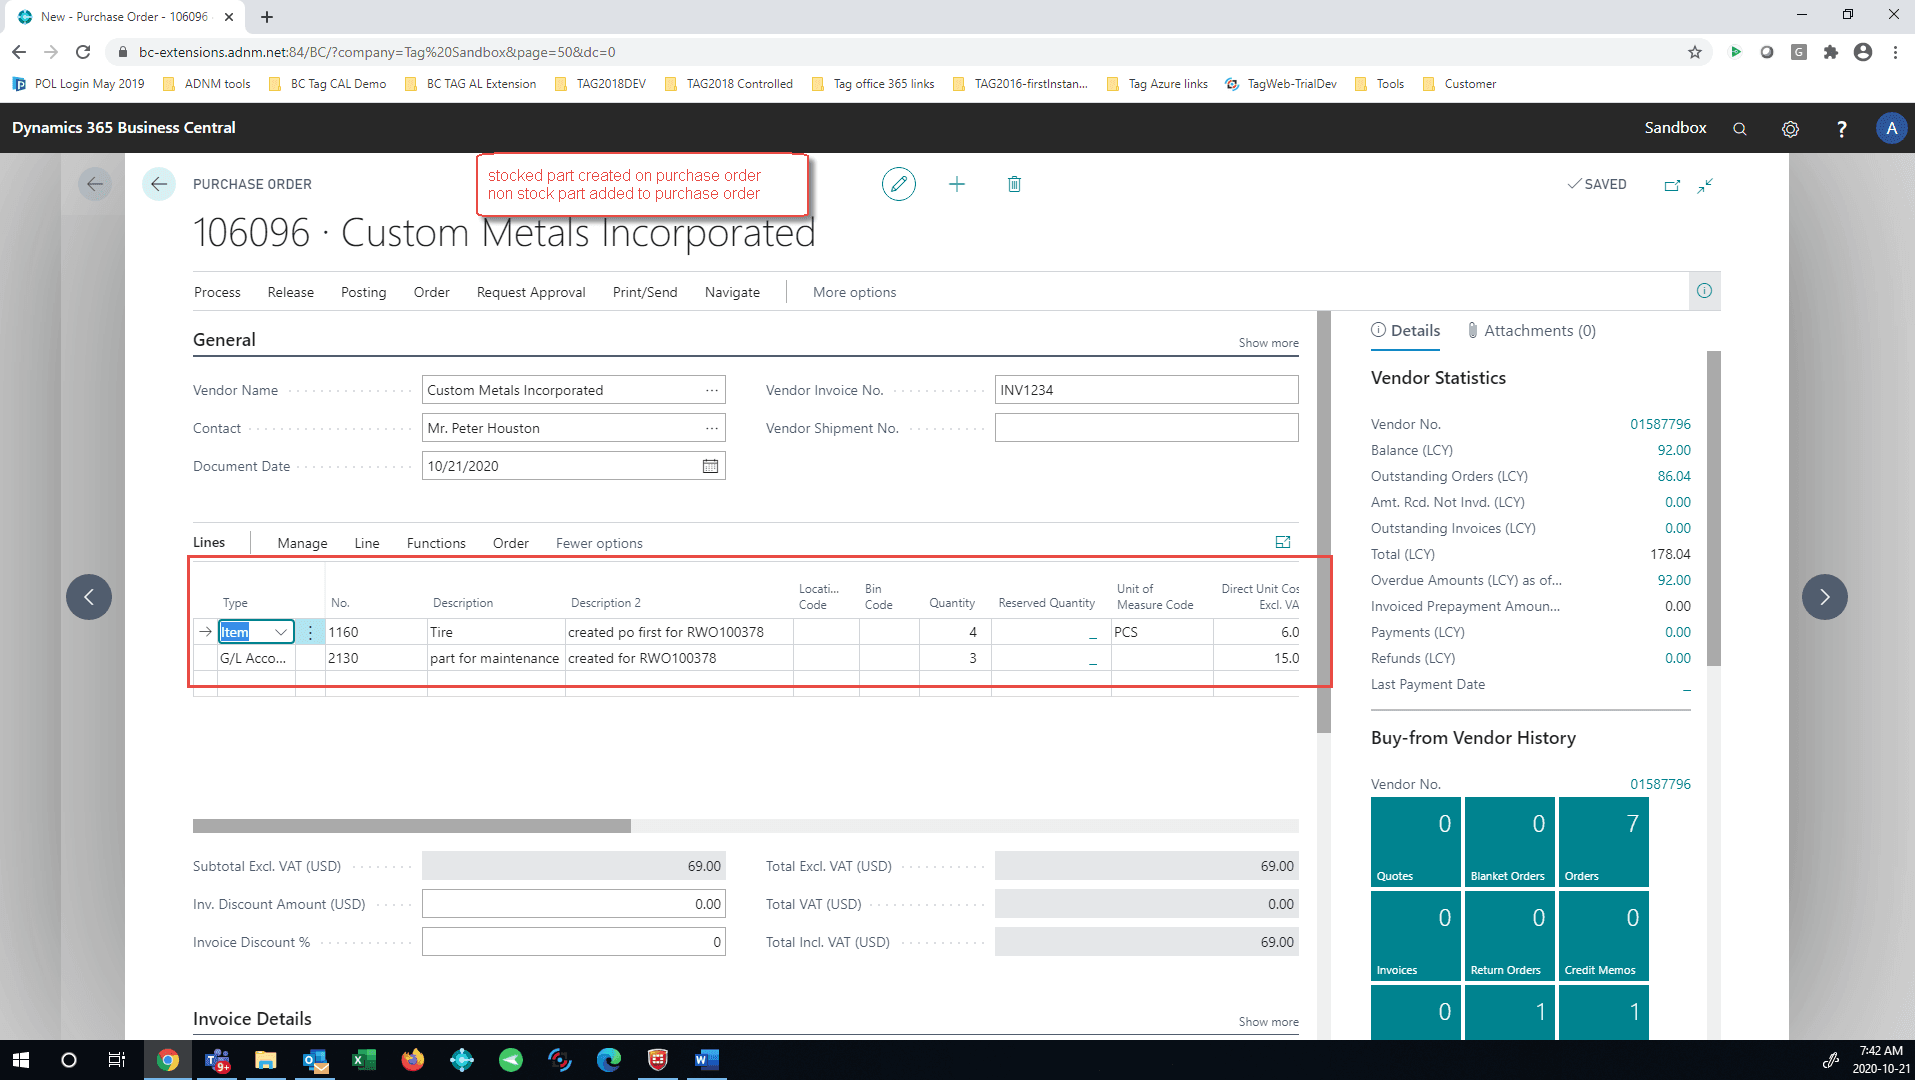Screen dimensions: 1915x1080
Task: Click the Invoice Discount % field
Action: point(573,942)
